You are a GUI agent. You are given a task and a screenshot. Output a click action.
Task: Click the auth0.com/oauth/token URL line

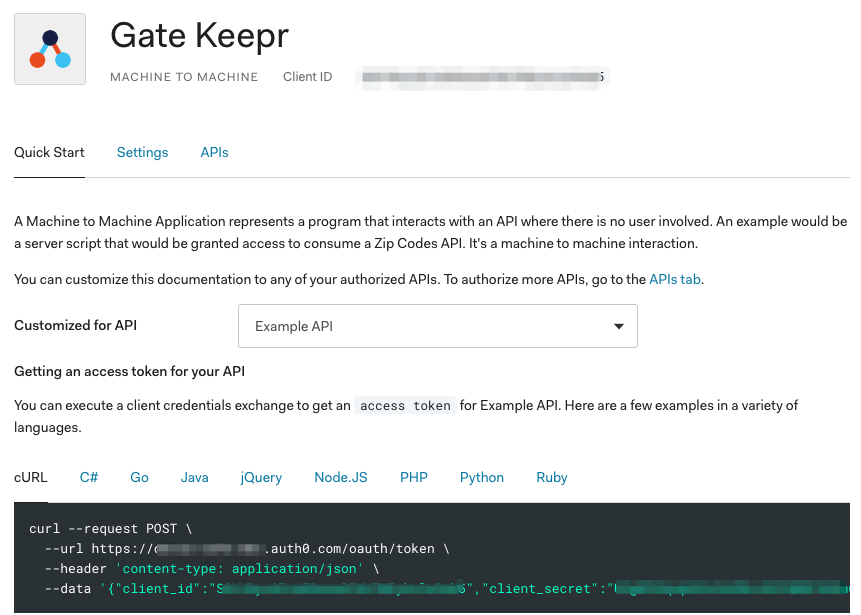[x=247, y=548]
